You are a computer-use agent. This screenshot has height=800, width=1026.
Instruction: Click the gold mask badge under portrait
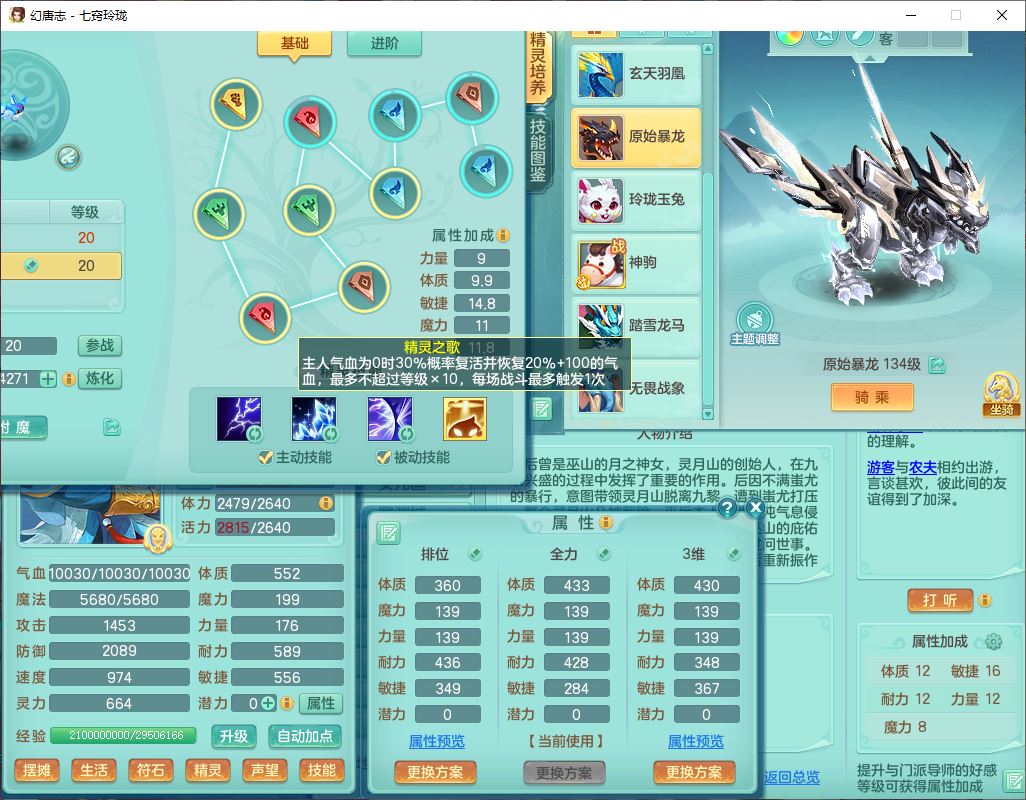coord(158,538)
